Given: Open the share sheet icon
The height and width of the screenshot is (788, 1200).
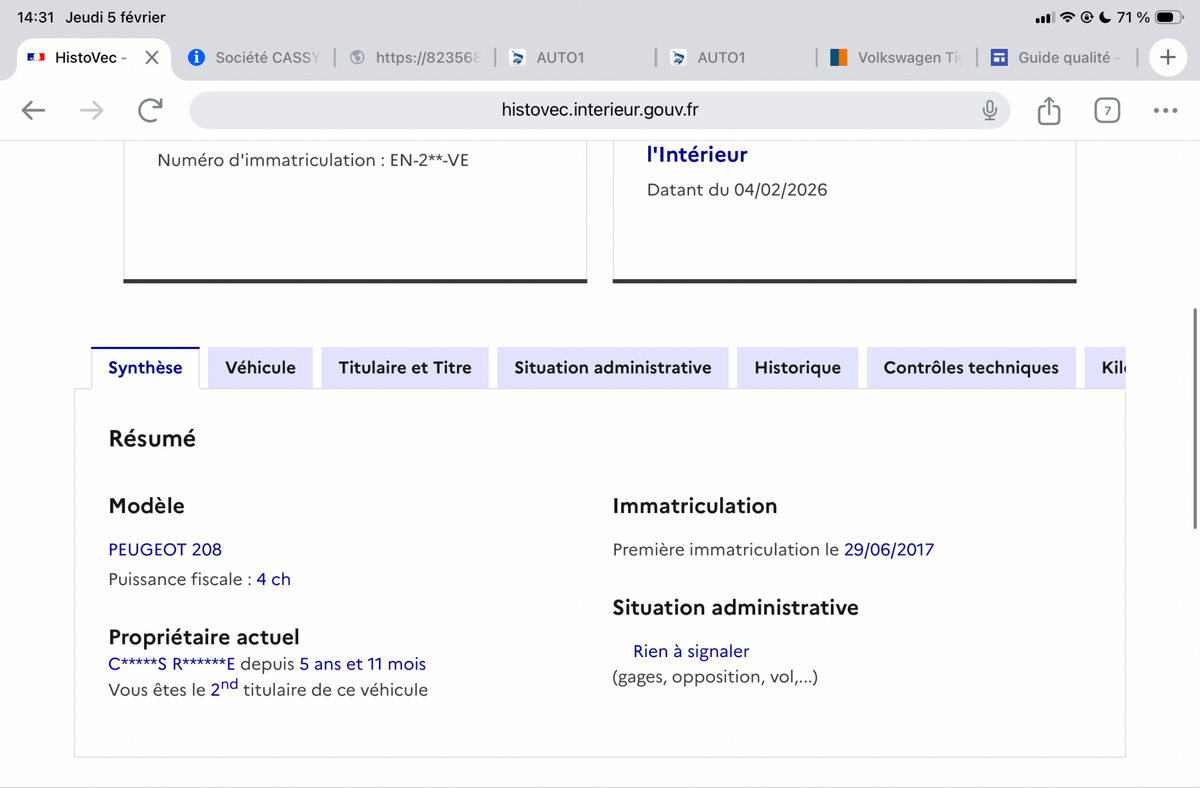Looking at the screenshot, I should click(1048, 111).
